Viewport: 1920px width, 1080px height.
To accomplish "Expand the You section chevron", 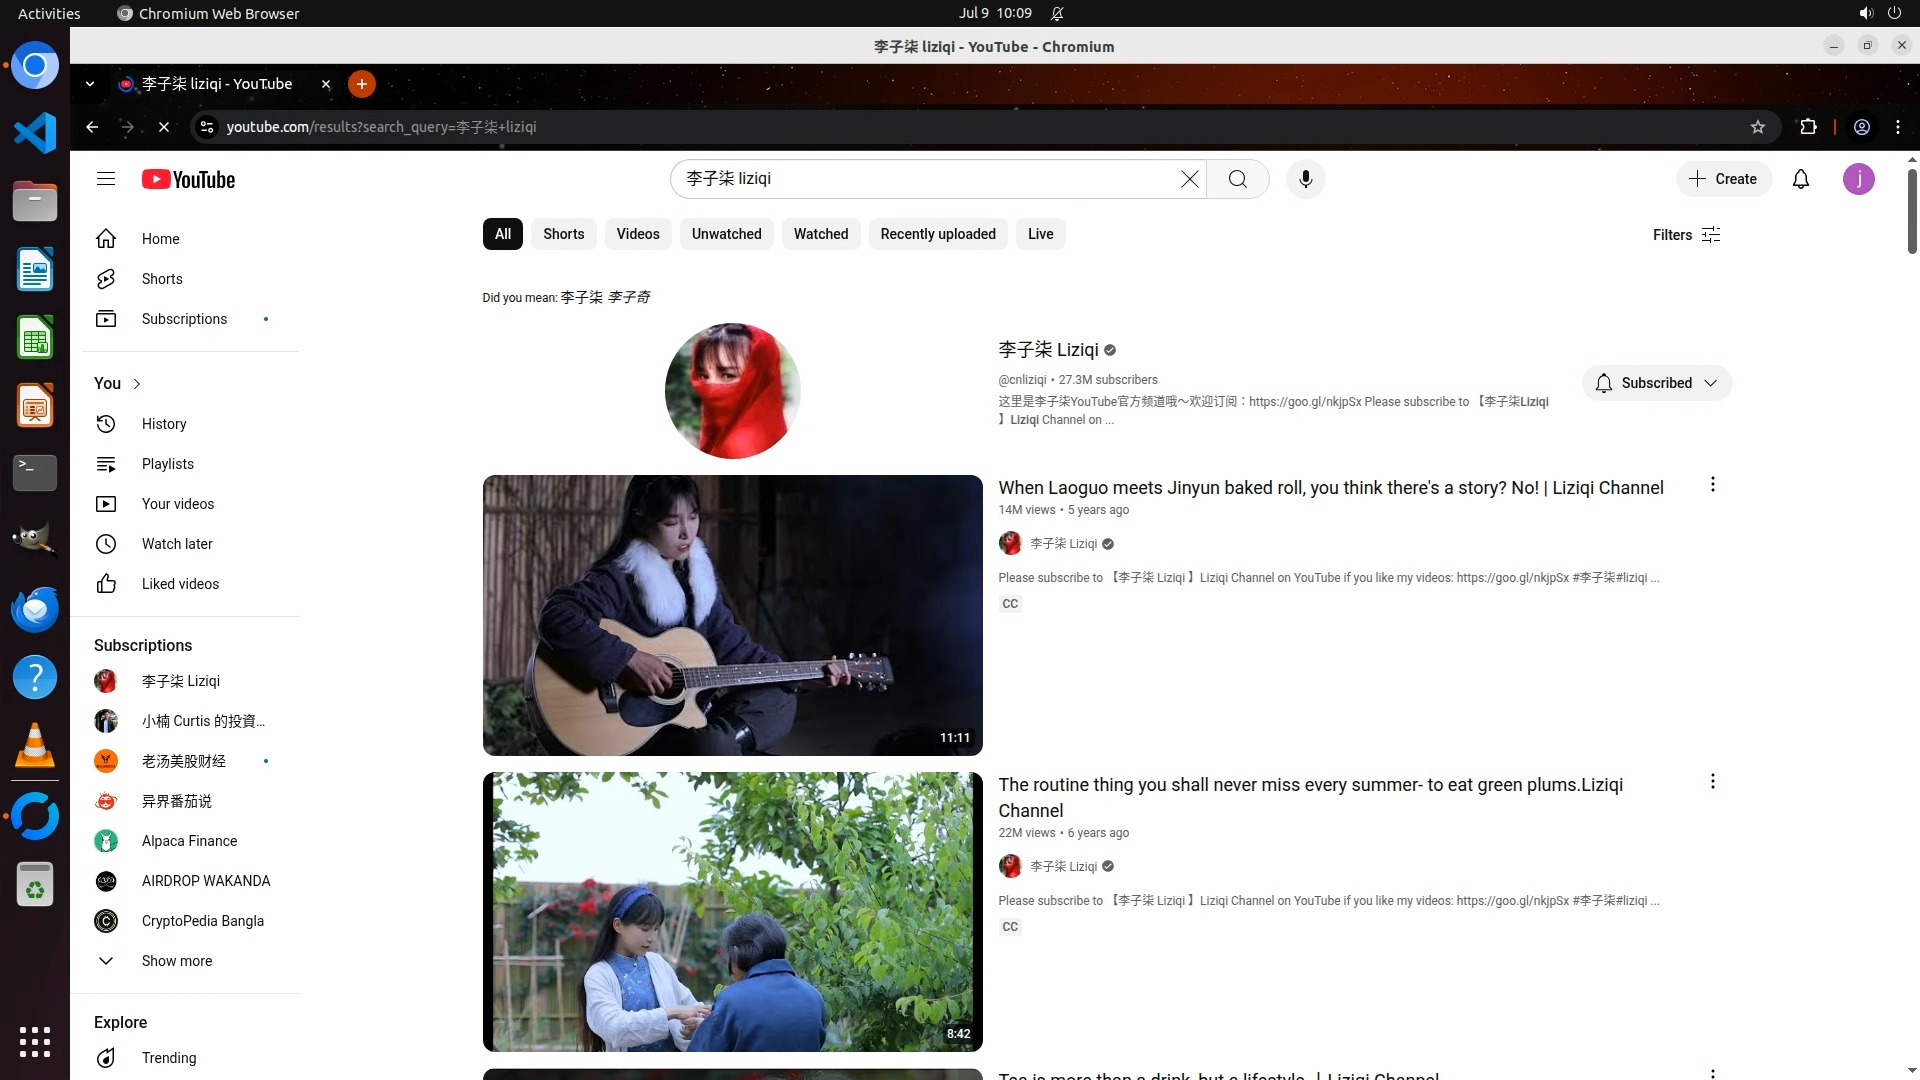I will 137,384.
